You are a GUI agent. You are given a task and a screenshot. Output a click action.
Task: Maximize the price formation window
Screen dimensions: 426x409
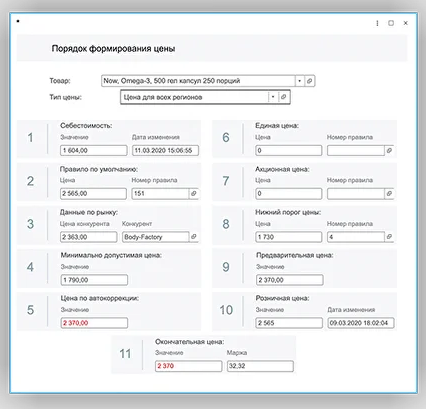coord(391,23)
